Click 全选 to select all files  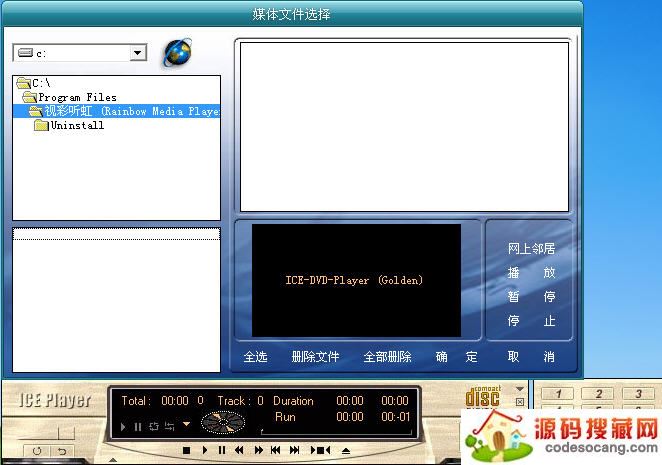point(255,357)
